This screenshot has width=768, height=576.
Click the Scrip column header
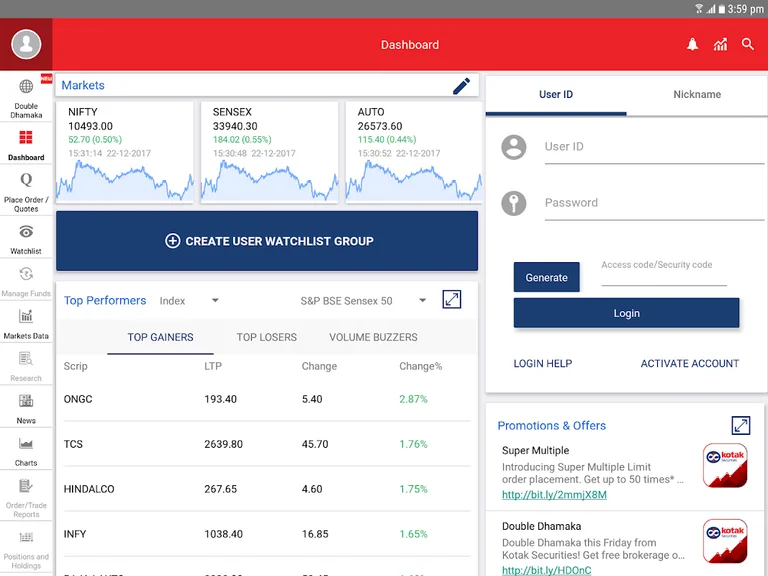point(75,366)
